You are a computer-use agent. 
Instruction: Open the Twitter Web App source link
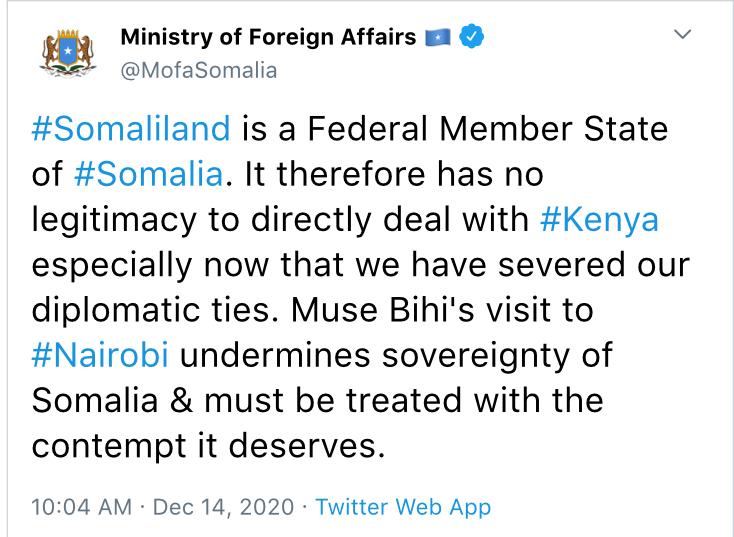coord(403,507)
